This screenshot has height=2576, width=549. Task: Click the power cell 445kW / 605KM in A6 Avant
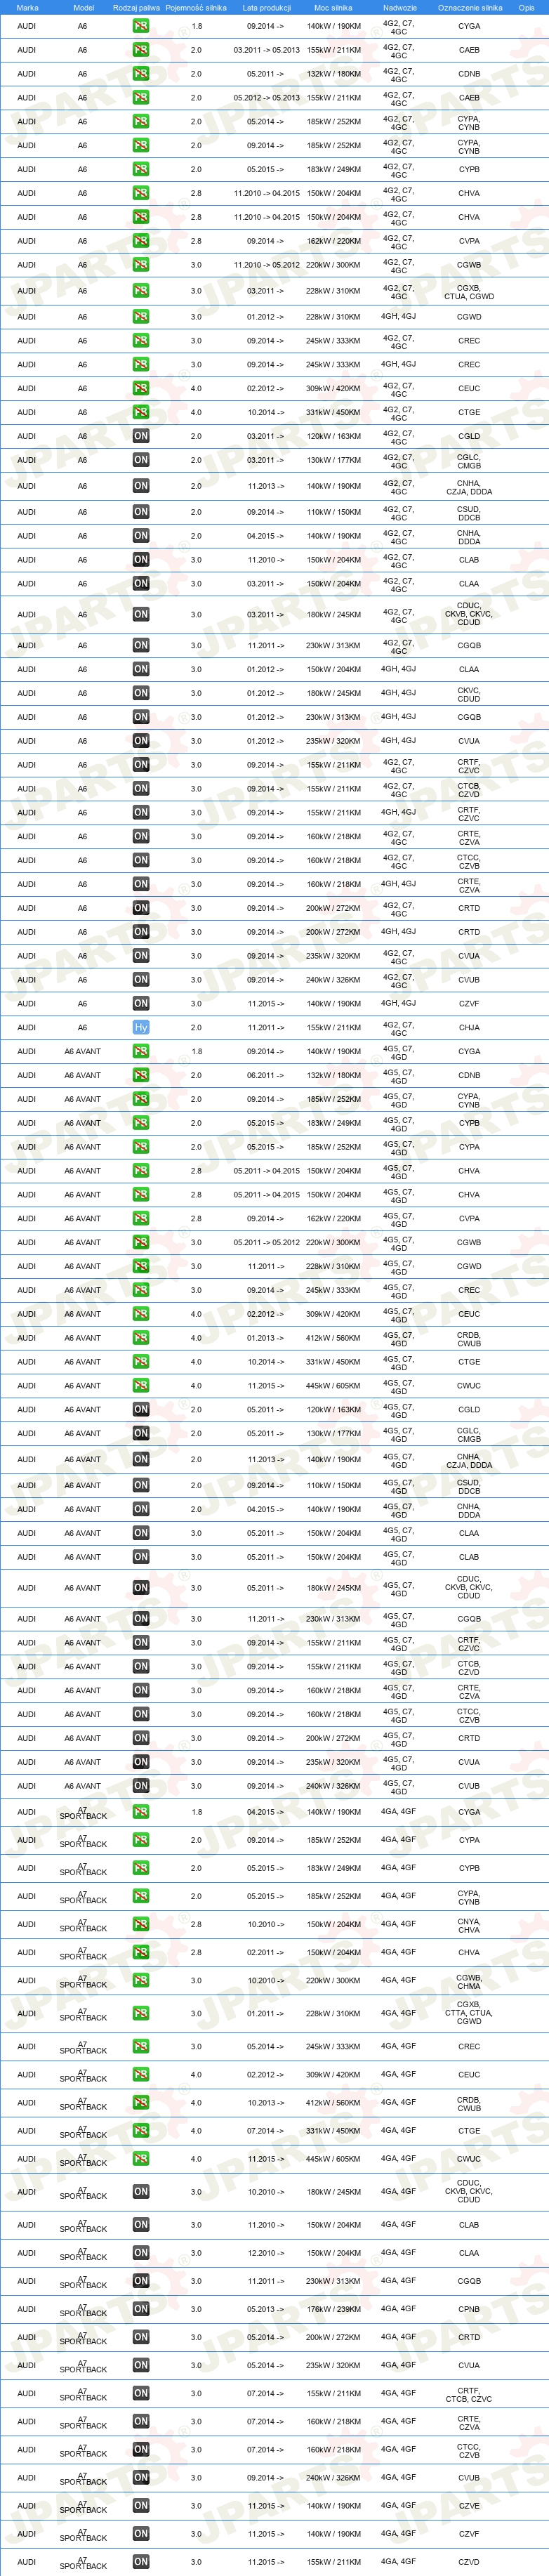333,1386
